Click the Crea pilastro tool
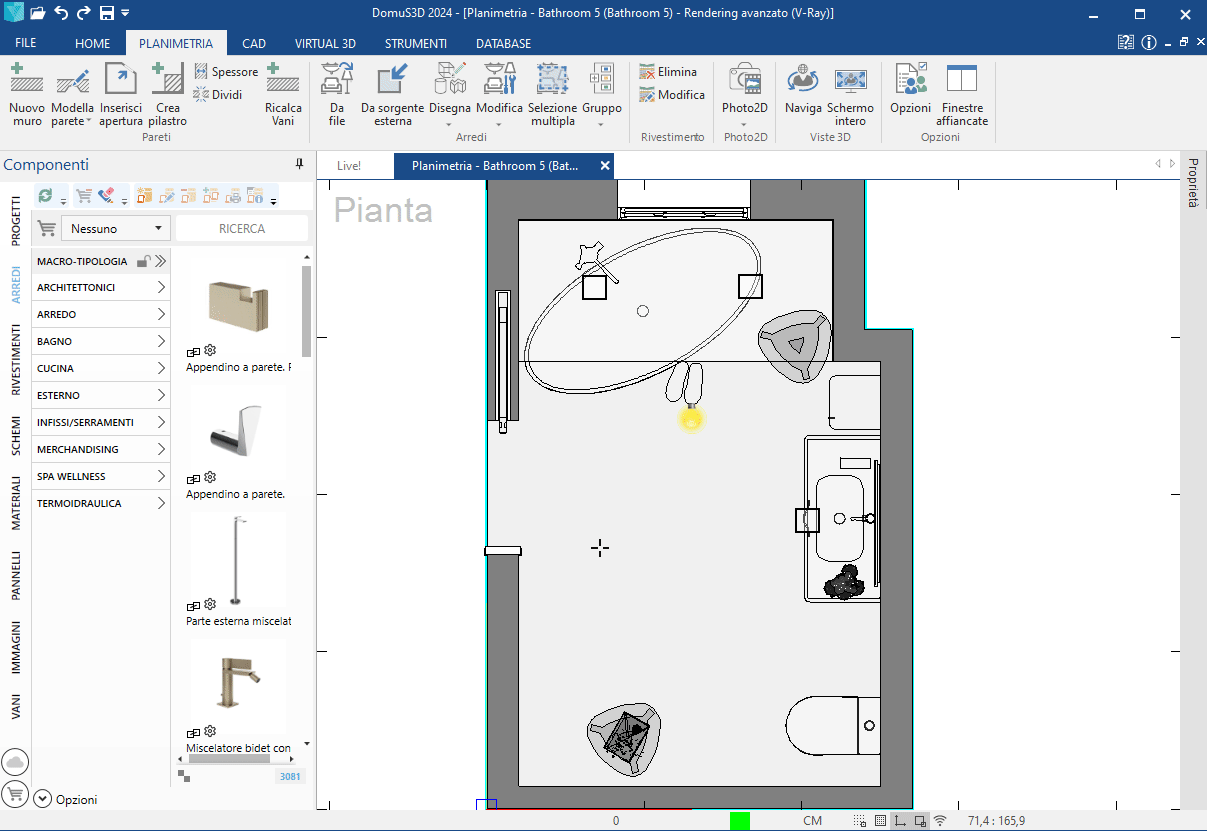Image resolution: width=1207 pixels, height=832 pixels. (x=168, y=94)
